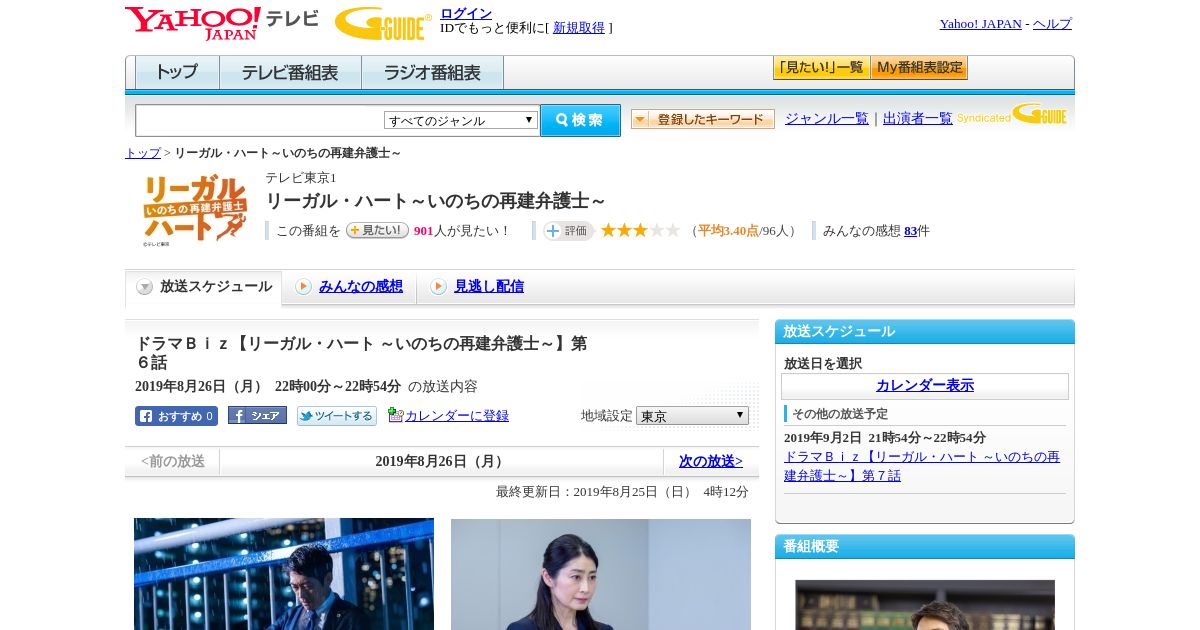Open the 新規取得 link
Image resolution: width=1200 pixels, height=630 pixels.
[579, 28]
